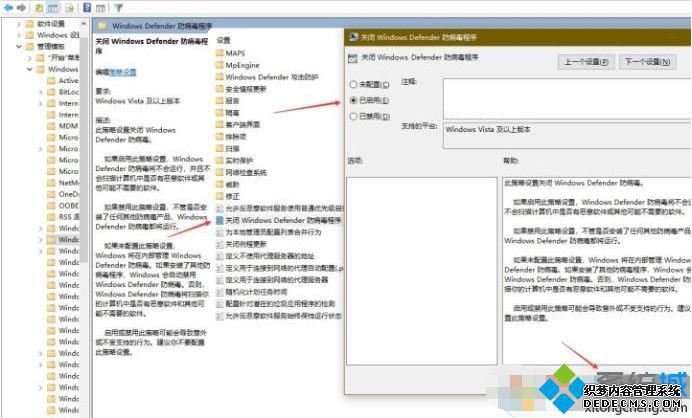692x418 pixels.
Task: Open the 修正 folder in the list
Action: click(x=227, y=196)
